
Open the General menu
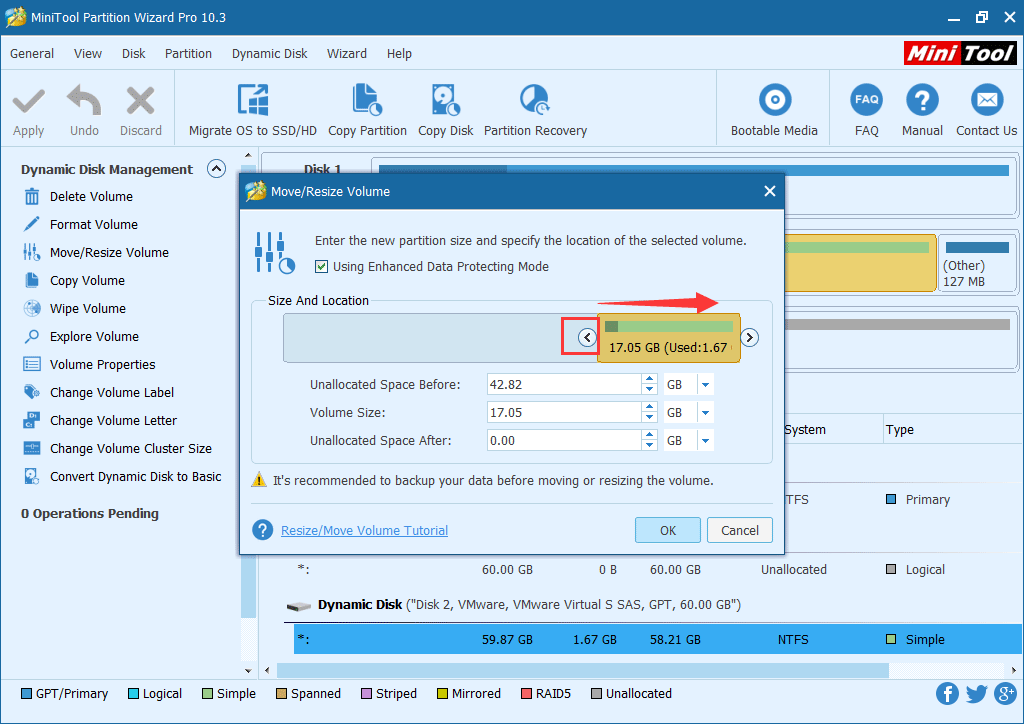[x=32, y=54]
